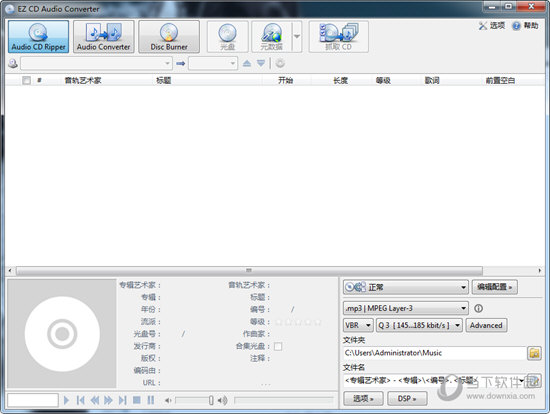The width and height of the screenshot is (550, 414).
Task: Open the 正常 profile dropdown
Action: [405, 287]
